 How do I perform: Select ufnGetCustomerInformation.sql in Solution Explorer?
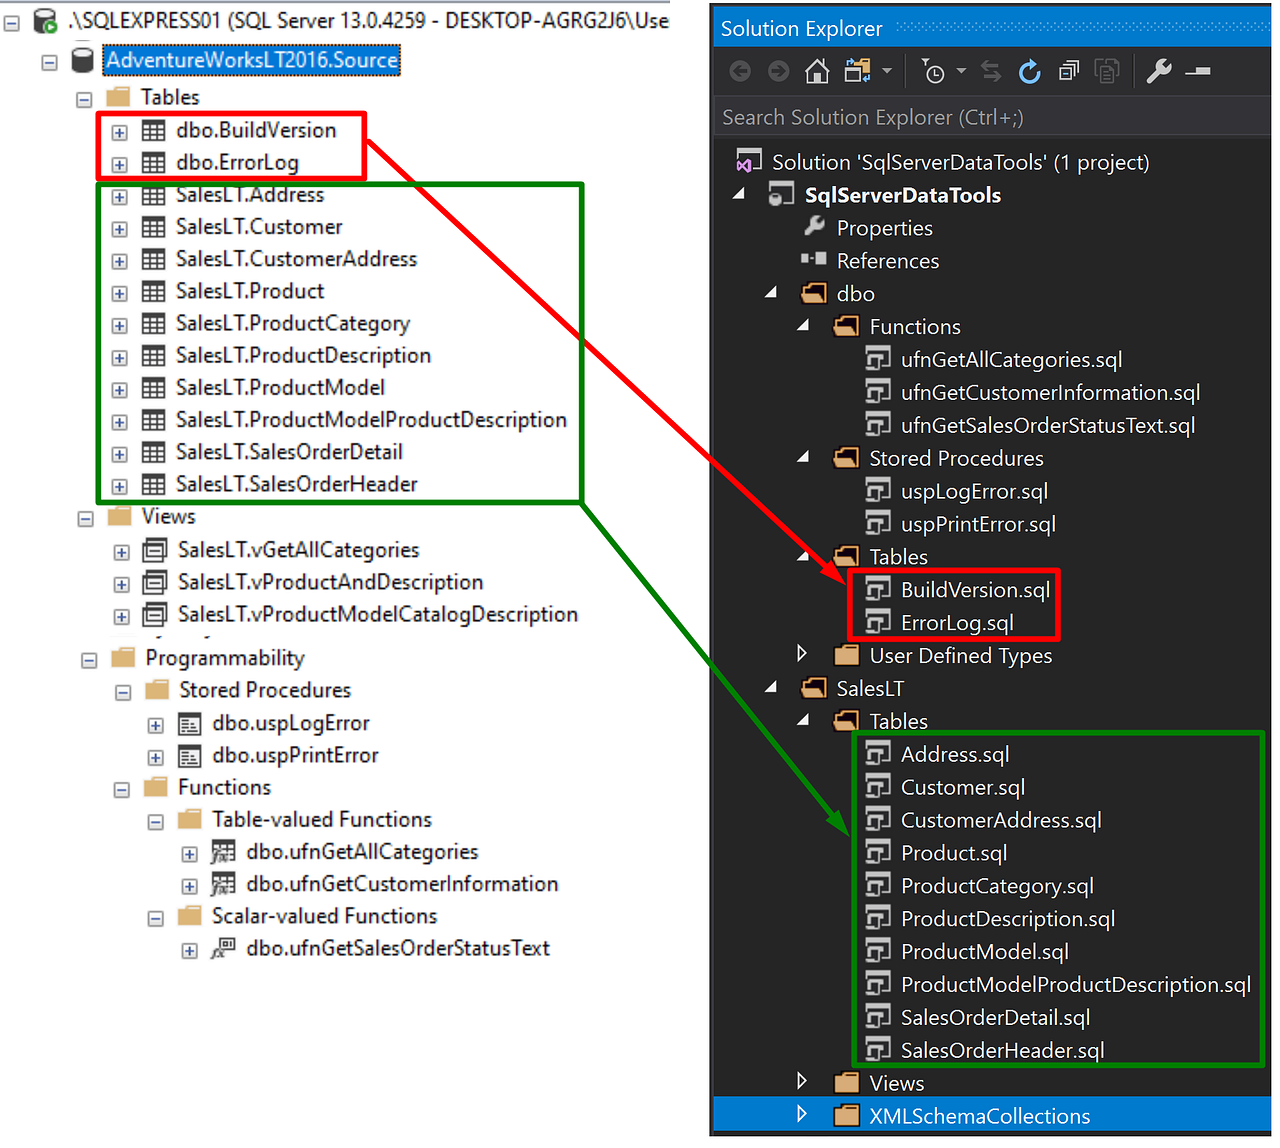click(1050, 393)
